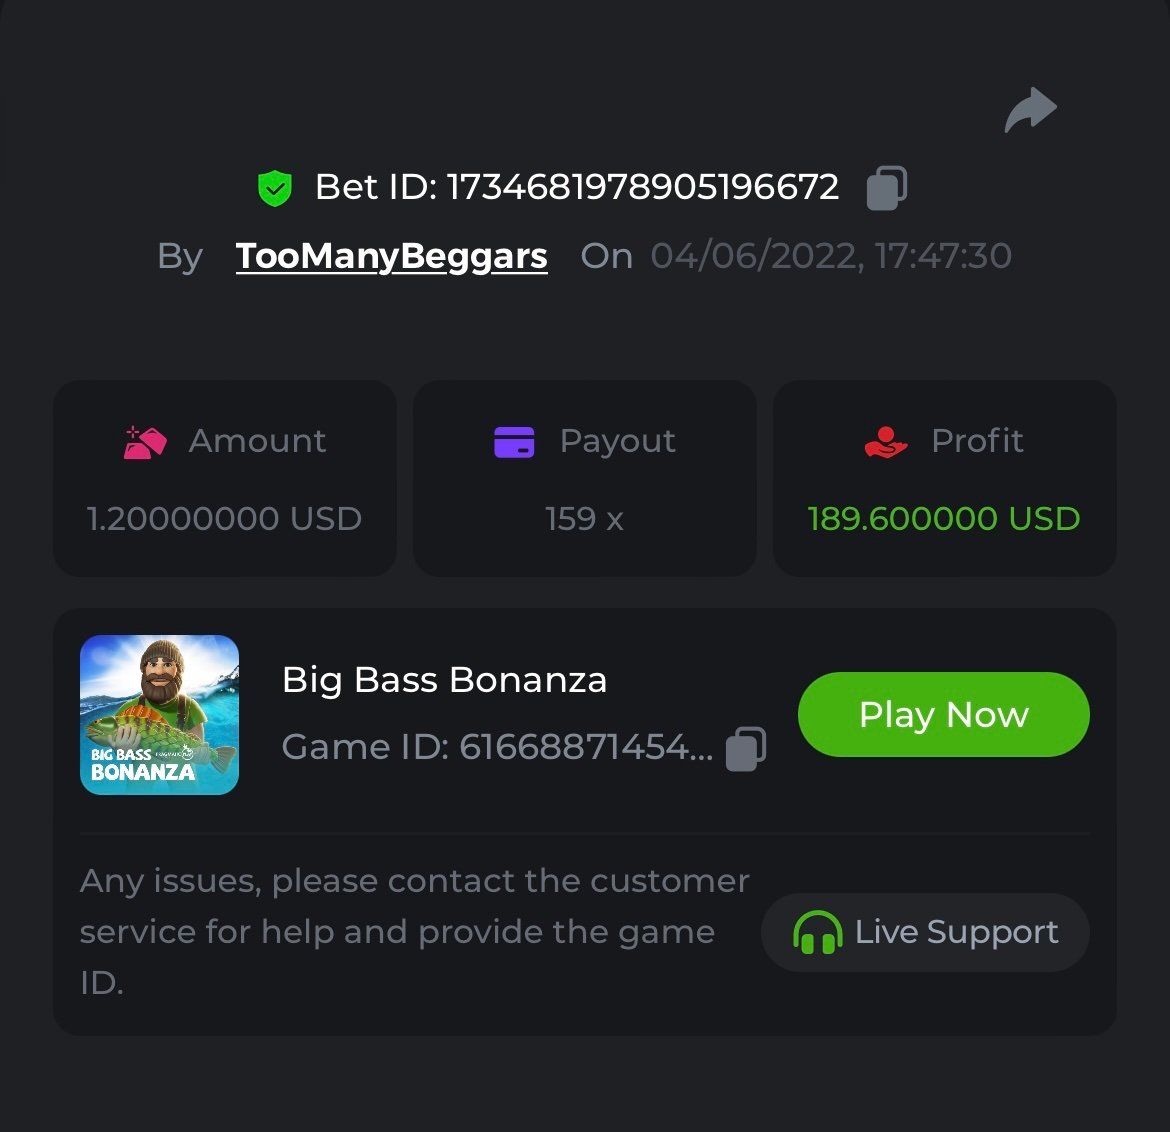Click the 159 x payout value
The width and height of the screenshot is (1170, 1132).
coord(584,519)
